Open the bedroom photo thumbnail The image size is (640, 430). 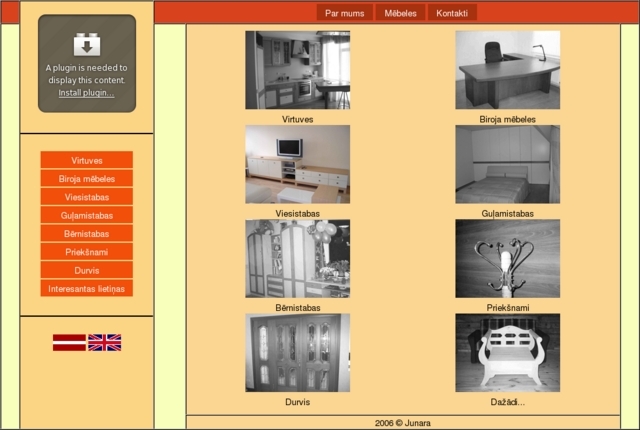pyautogui.click(x=508, y=164)
